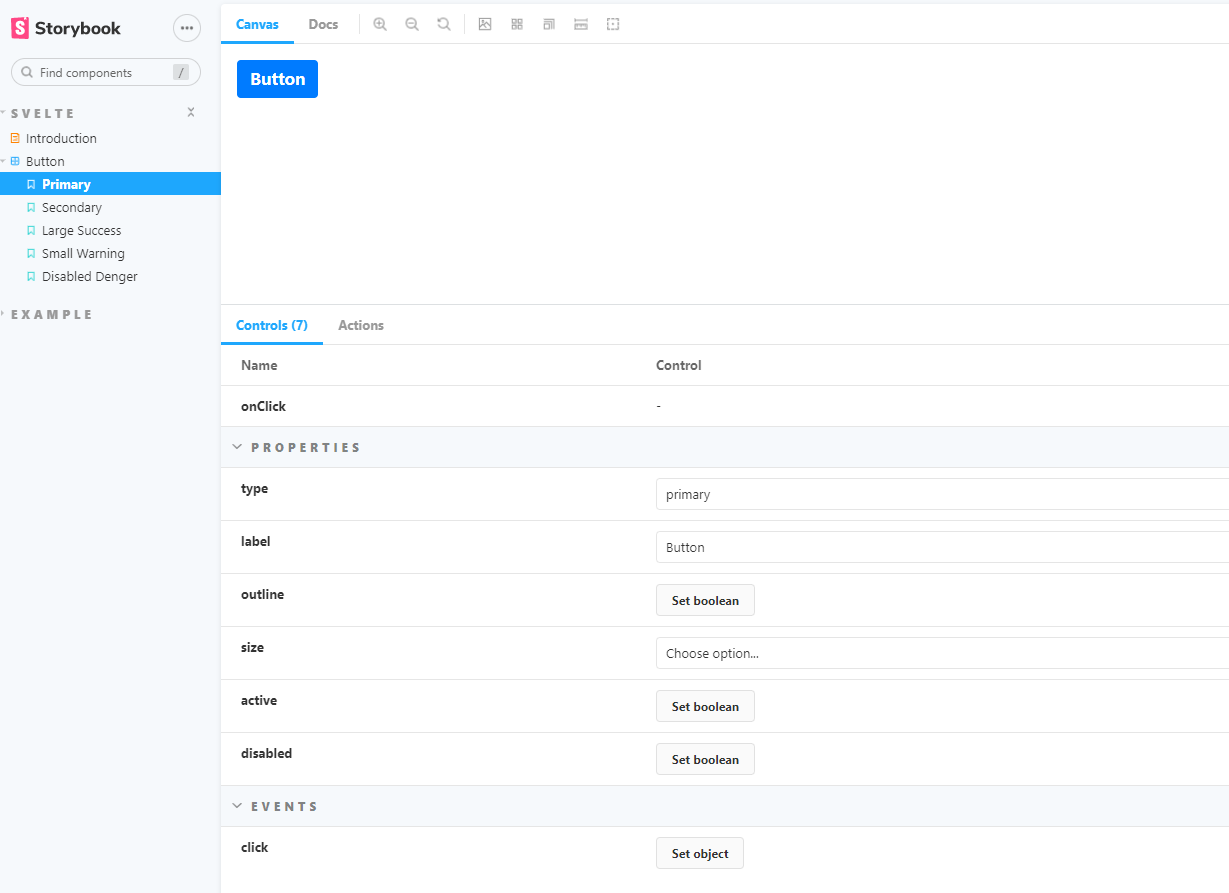Click the bookmark icon beside Small Warning
Screen dimensions: 1229x893
(x=31, y=253)
